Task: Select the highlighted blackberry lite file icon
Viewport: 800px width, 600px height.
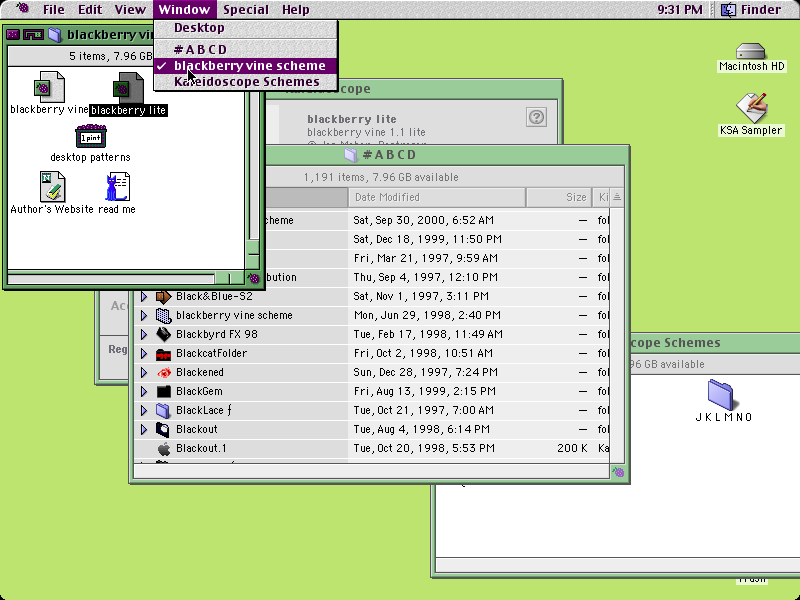Action: tap(128, 88)
